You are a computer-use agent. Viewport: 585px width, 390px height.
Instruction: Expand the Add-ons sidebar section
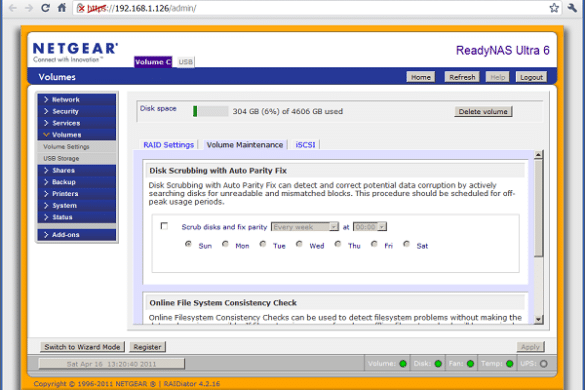pyautogui.click(x=77, y=234)
